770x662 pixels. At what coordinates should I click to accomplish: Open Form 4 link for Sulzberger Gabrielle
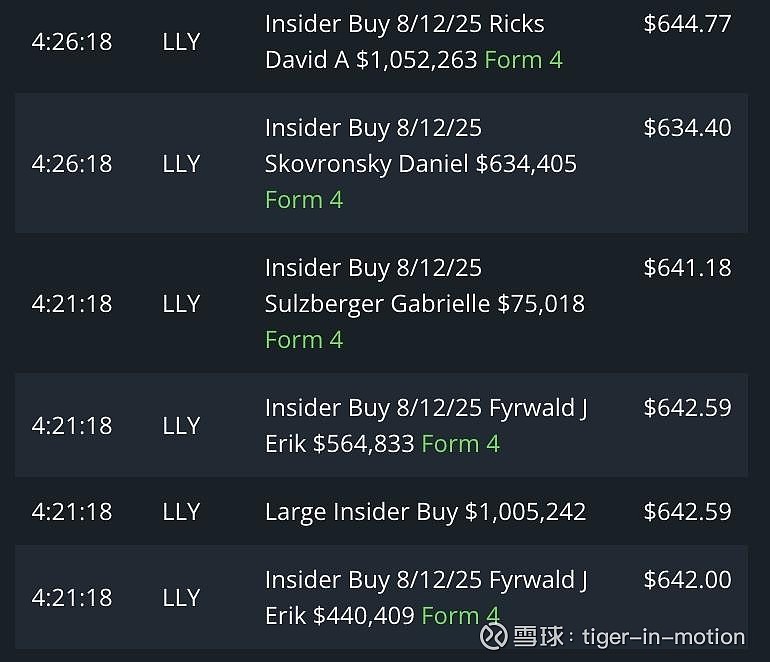304,340
